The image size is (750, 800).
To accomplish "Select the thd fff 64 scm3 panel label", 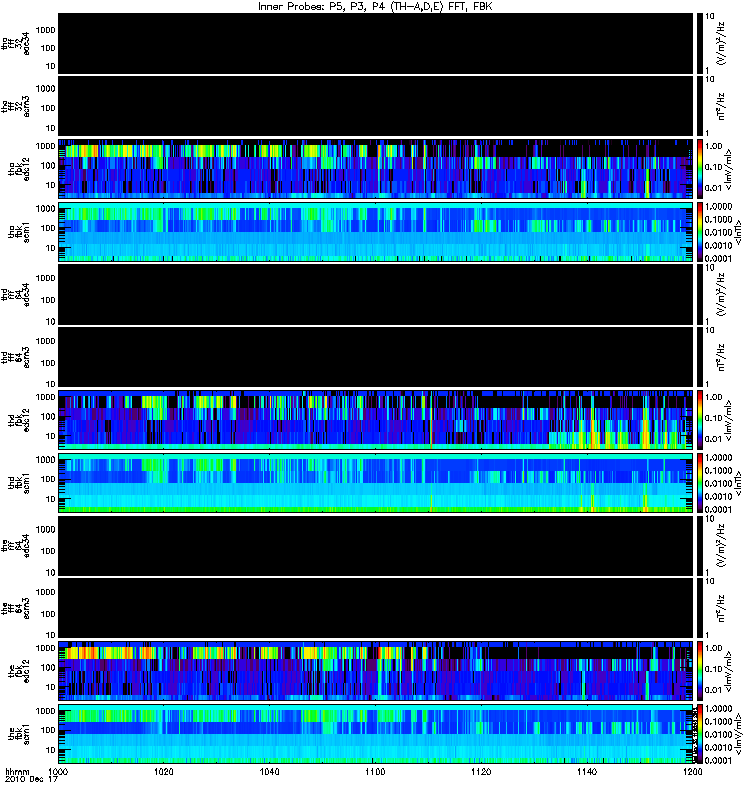I will click(x=15, y=357).
